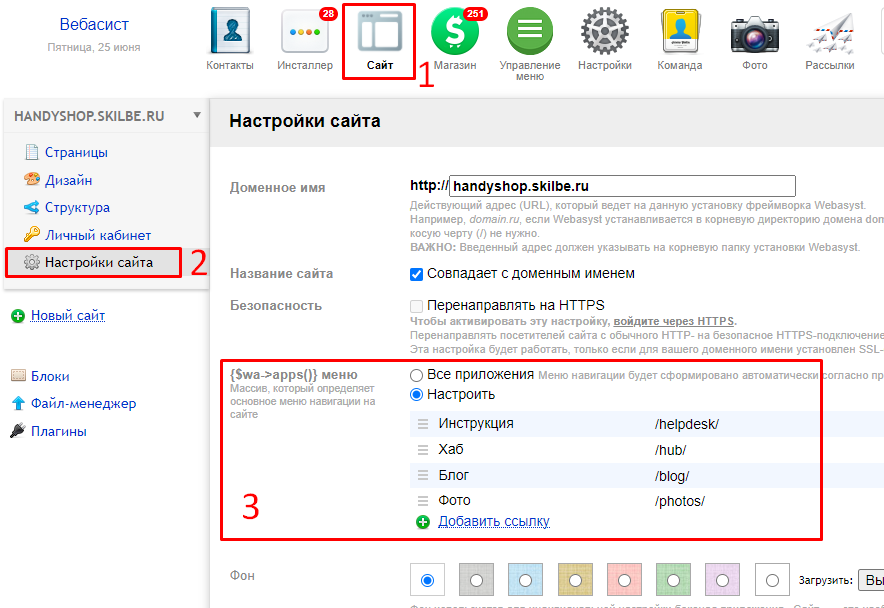Viewport: 884px width, 608px height.
Task: Expand the HANDYSHOP.SKILBE.RU site dropdown
Action: pyautogui.click(x=197, y=115)
